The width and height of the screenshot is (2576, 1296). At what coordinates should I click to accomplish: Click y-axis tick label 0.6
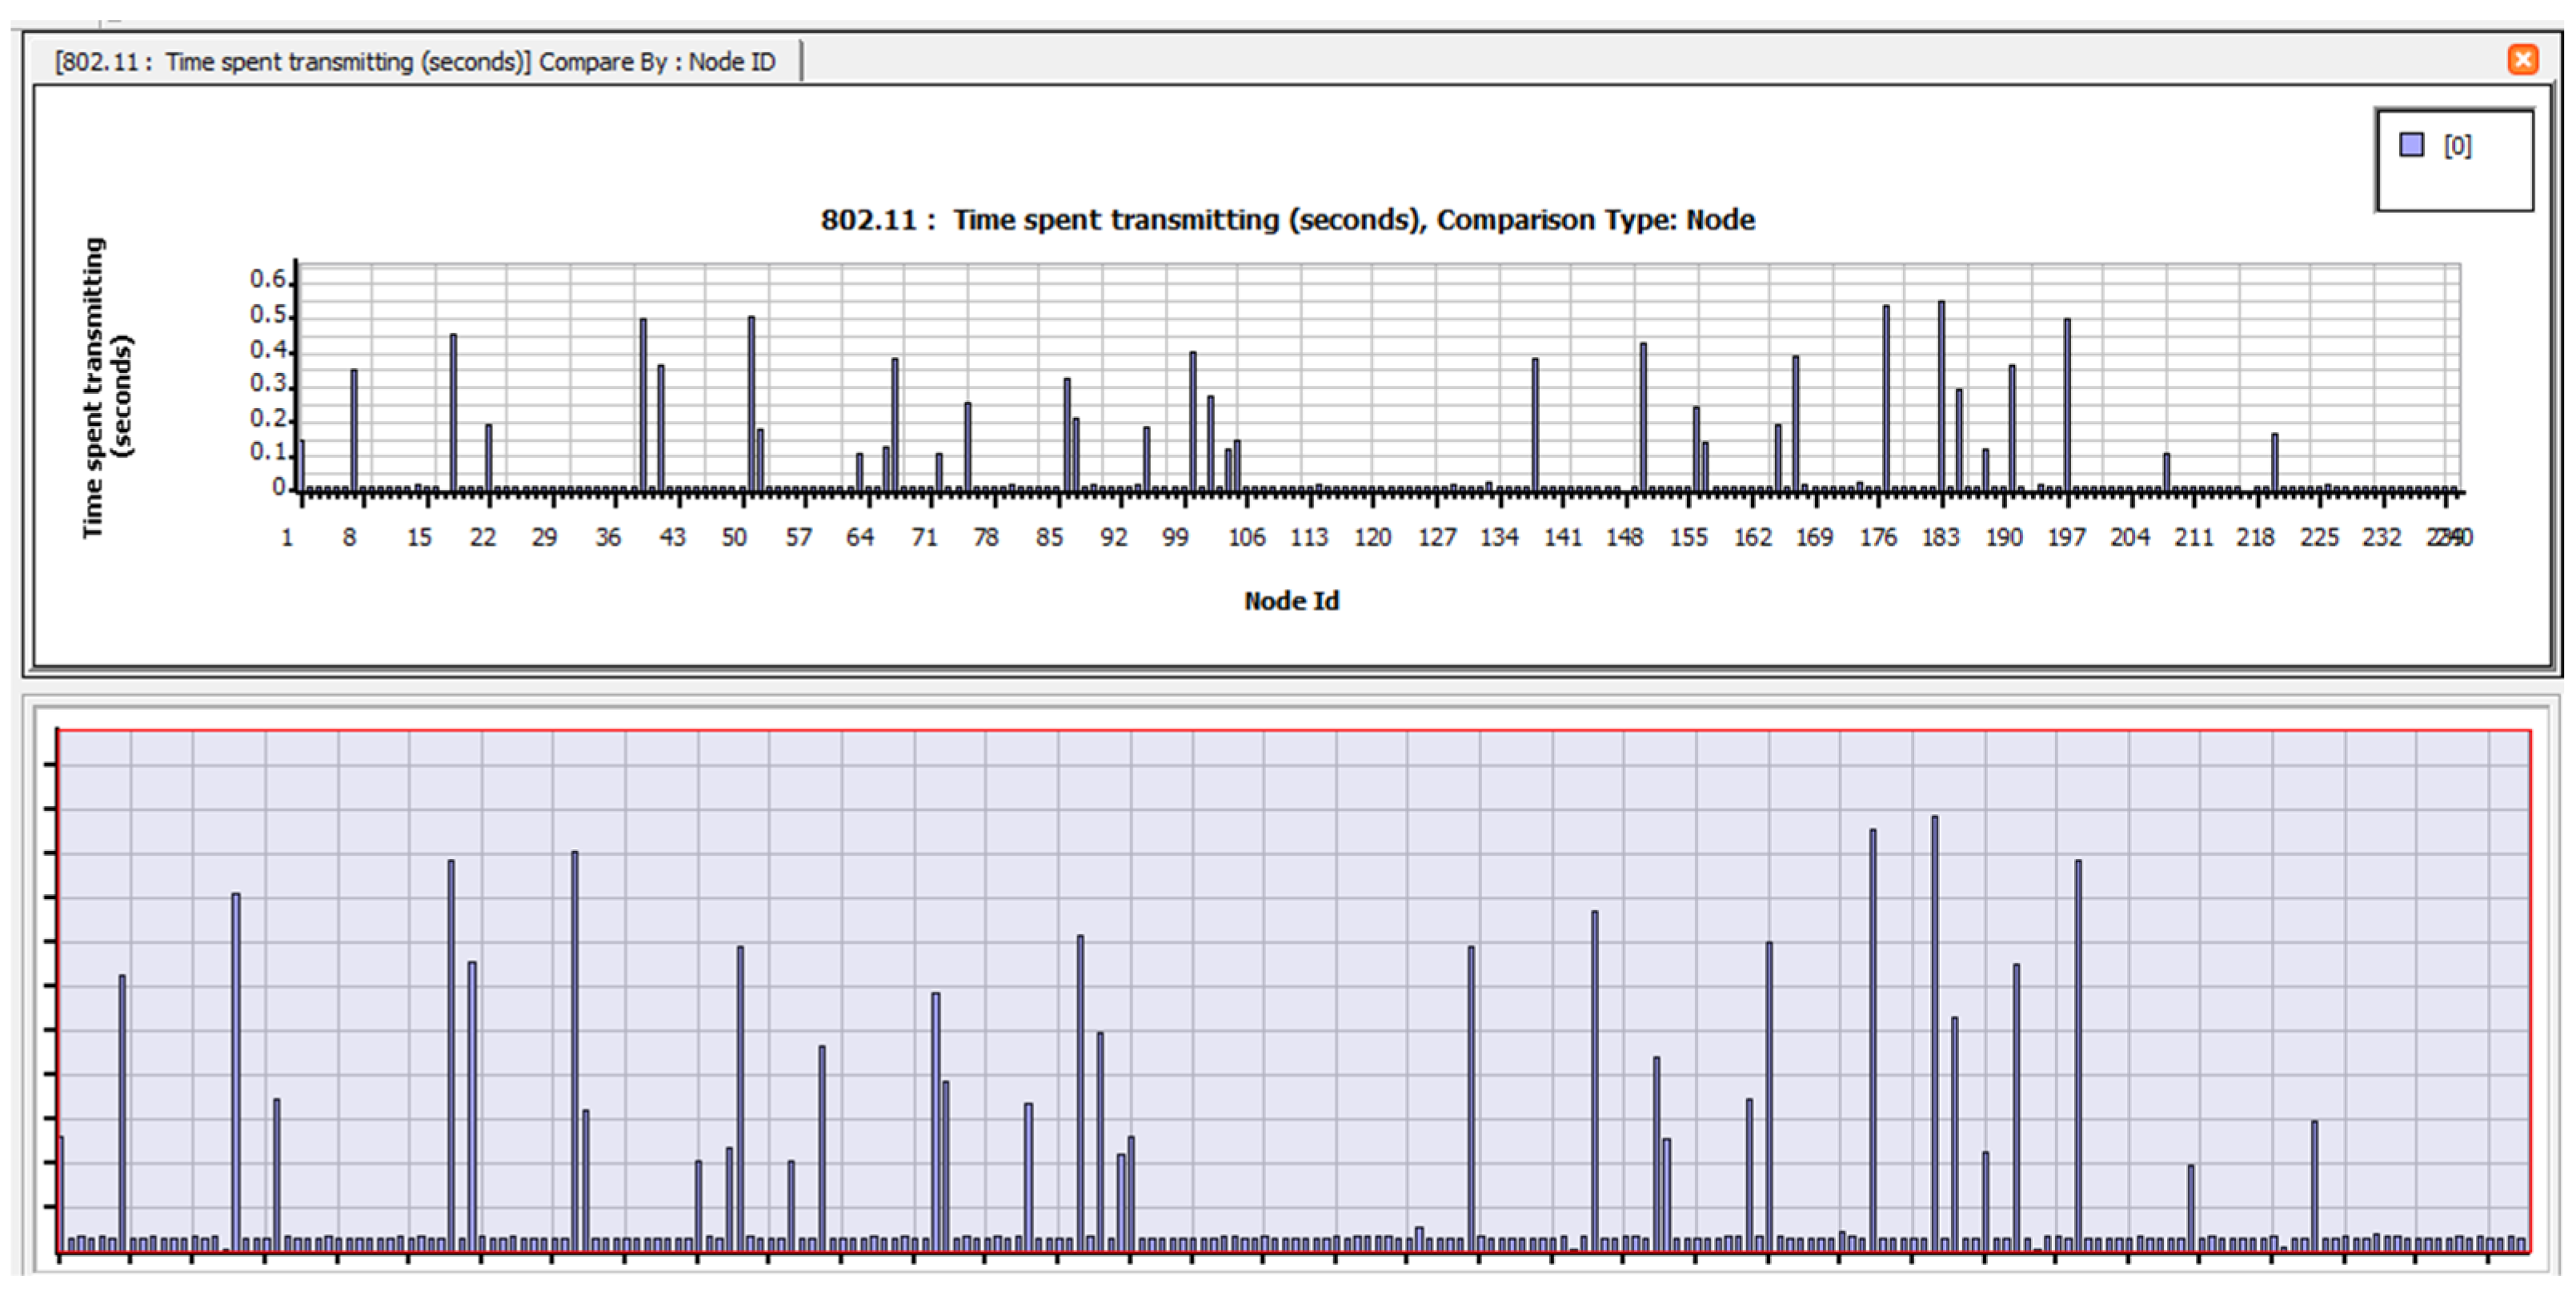[x=267, y=279]
